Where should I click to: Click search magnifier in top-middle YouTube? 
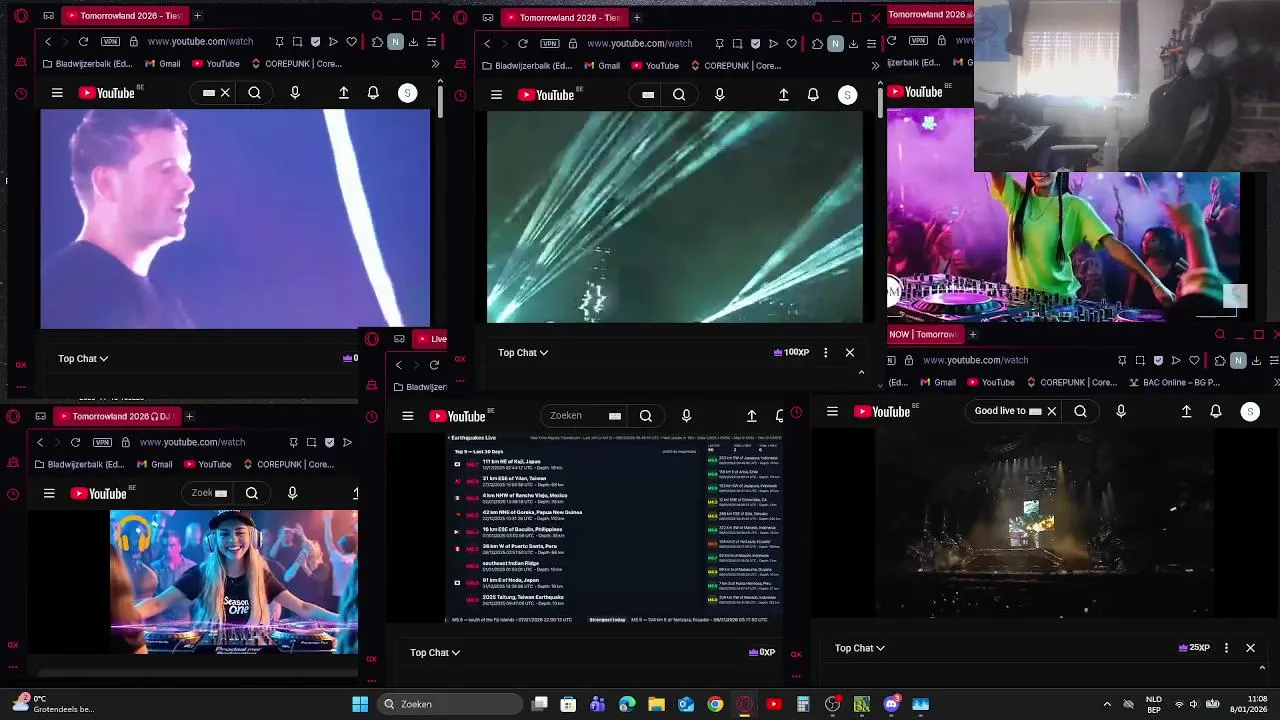tap(679, 95)
